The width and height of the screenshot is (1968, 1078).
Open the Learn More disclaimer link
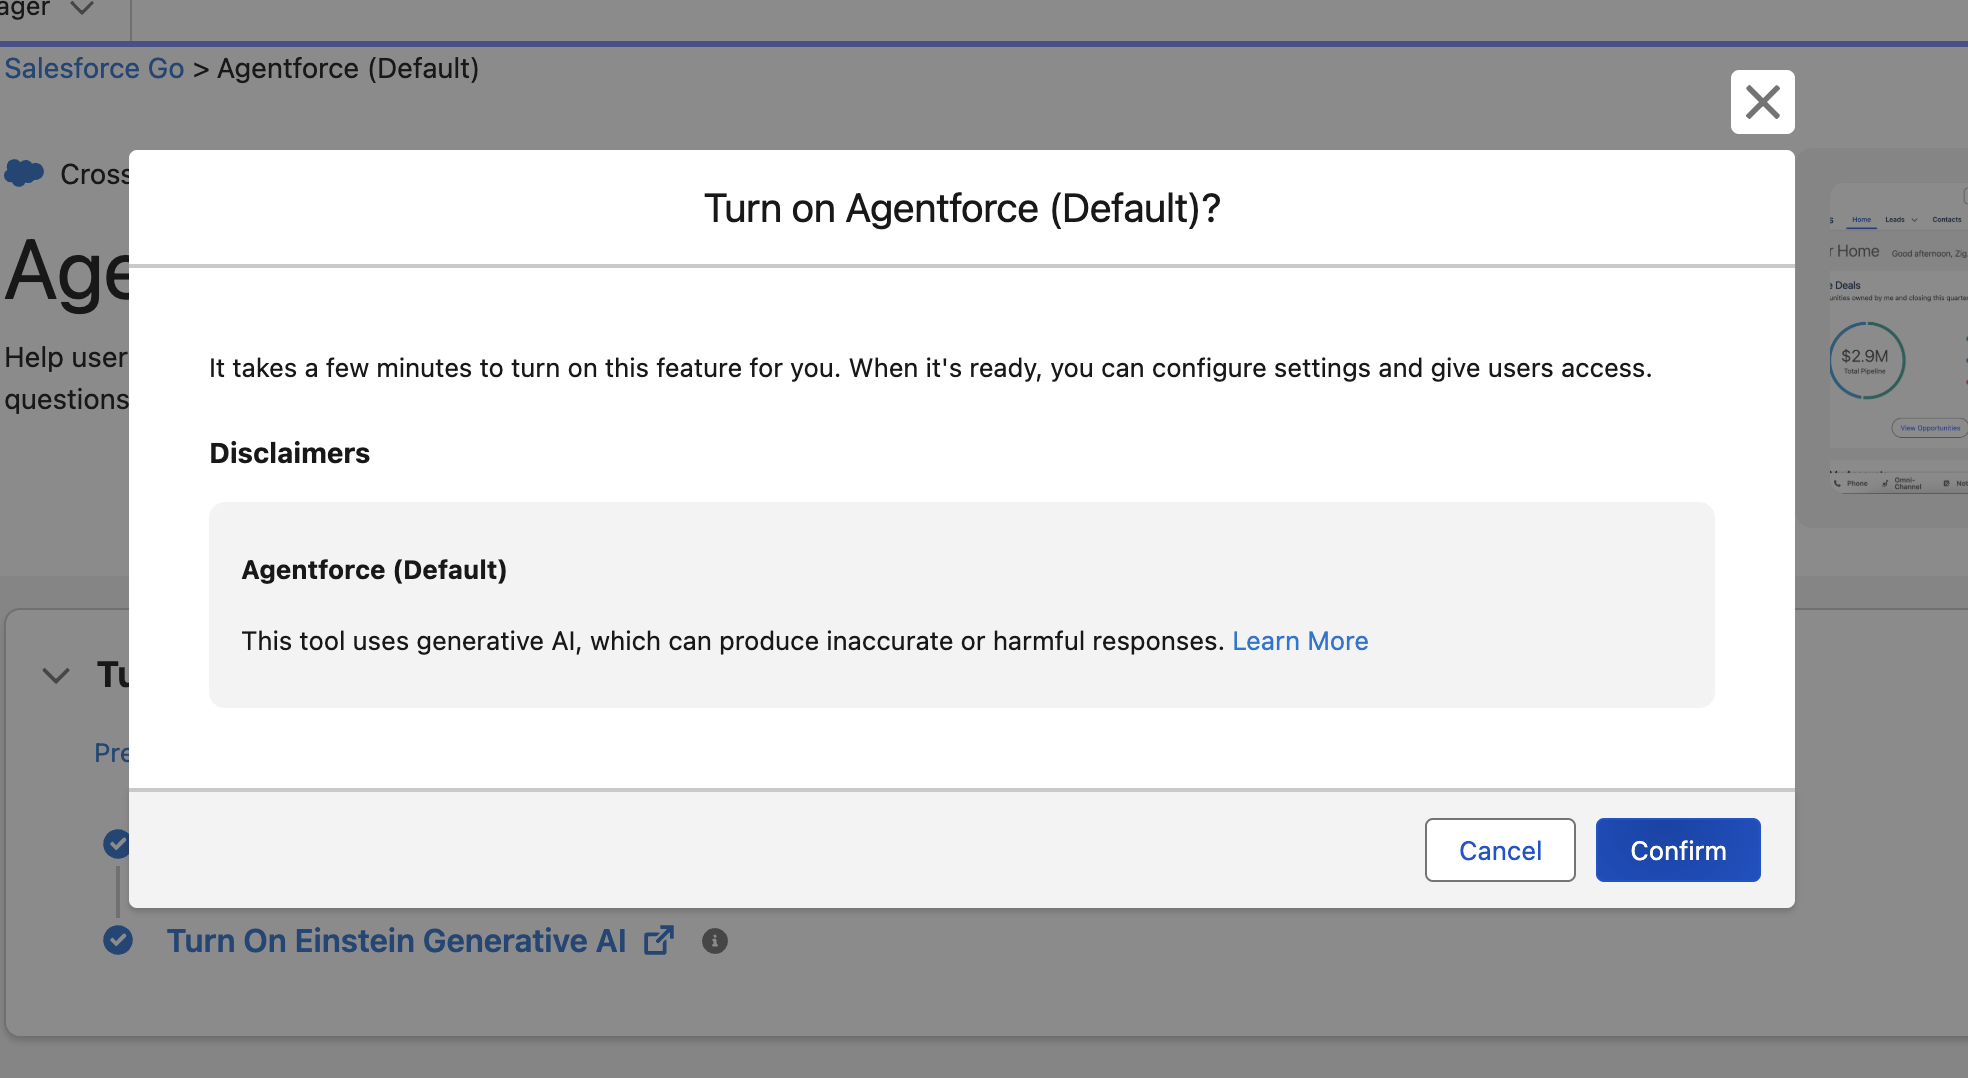(1299, 641)
